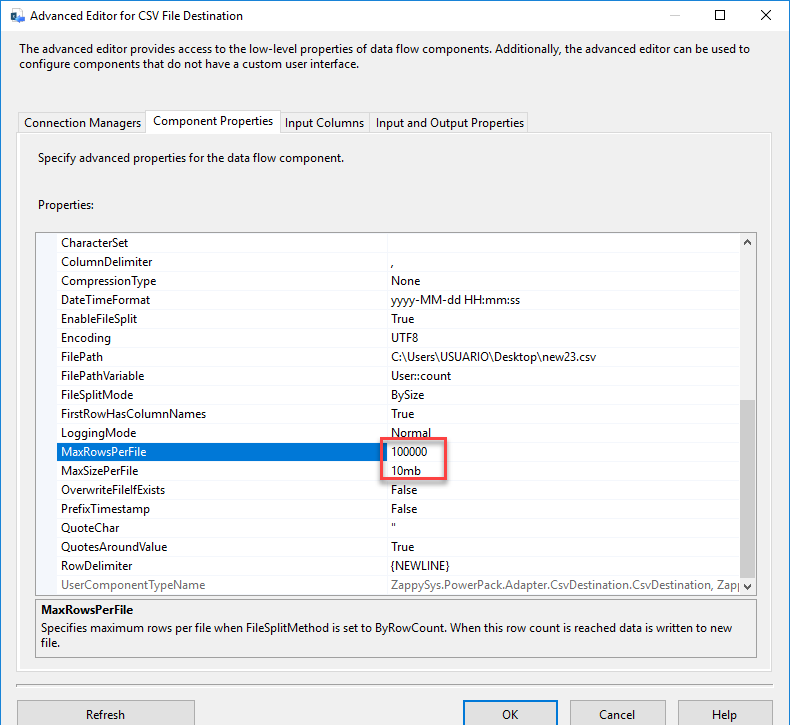790x725 pixels.
Task: Select the Component Properties tab
Action: point(213,121)
